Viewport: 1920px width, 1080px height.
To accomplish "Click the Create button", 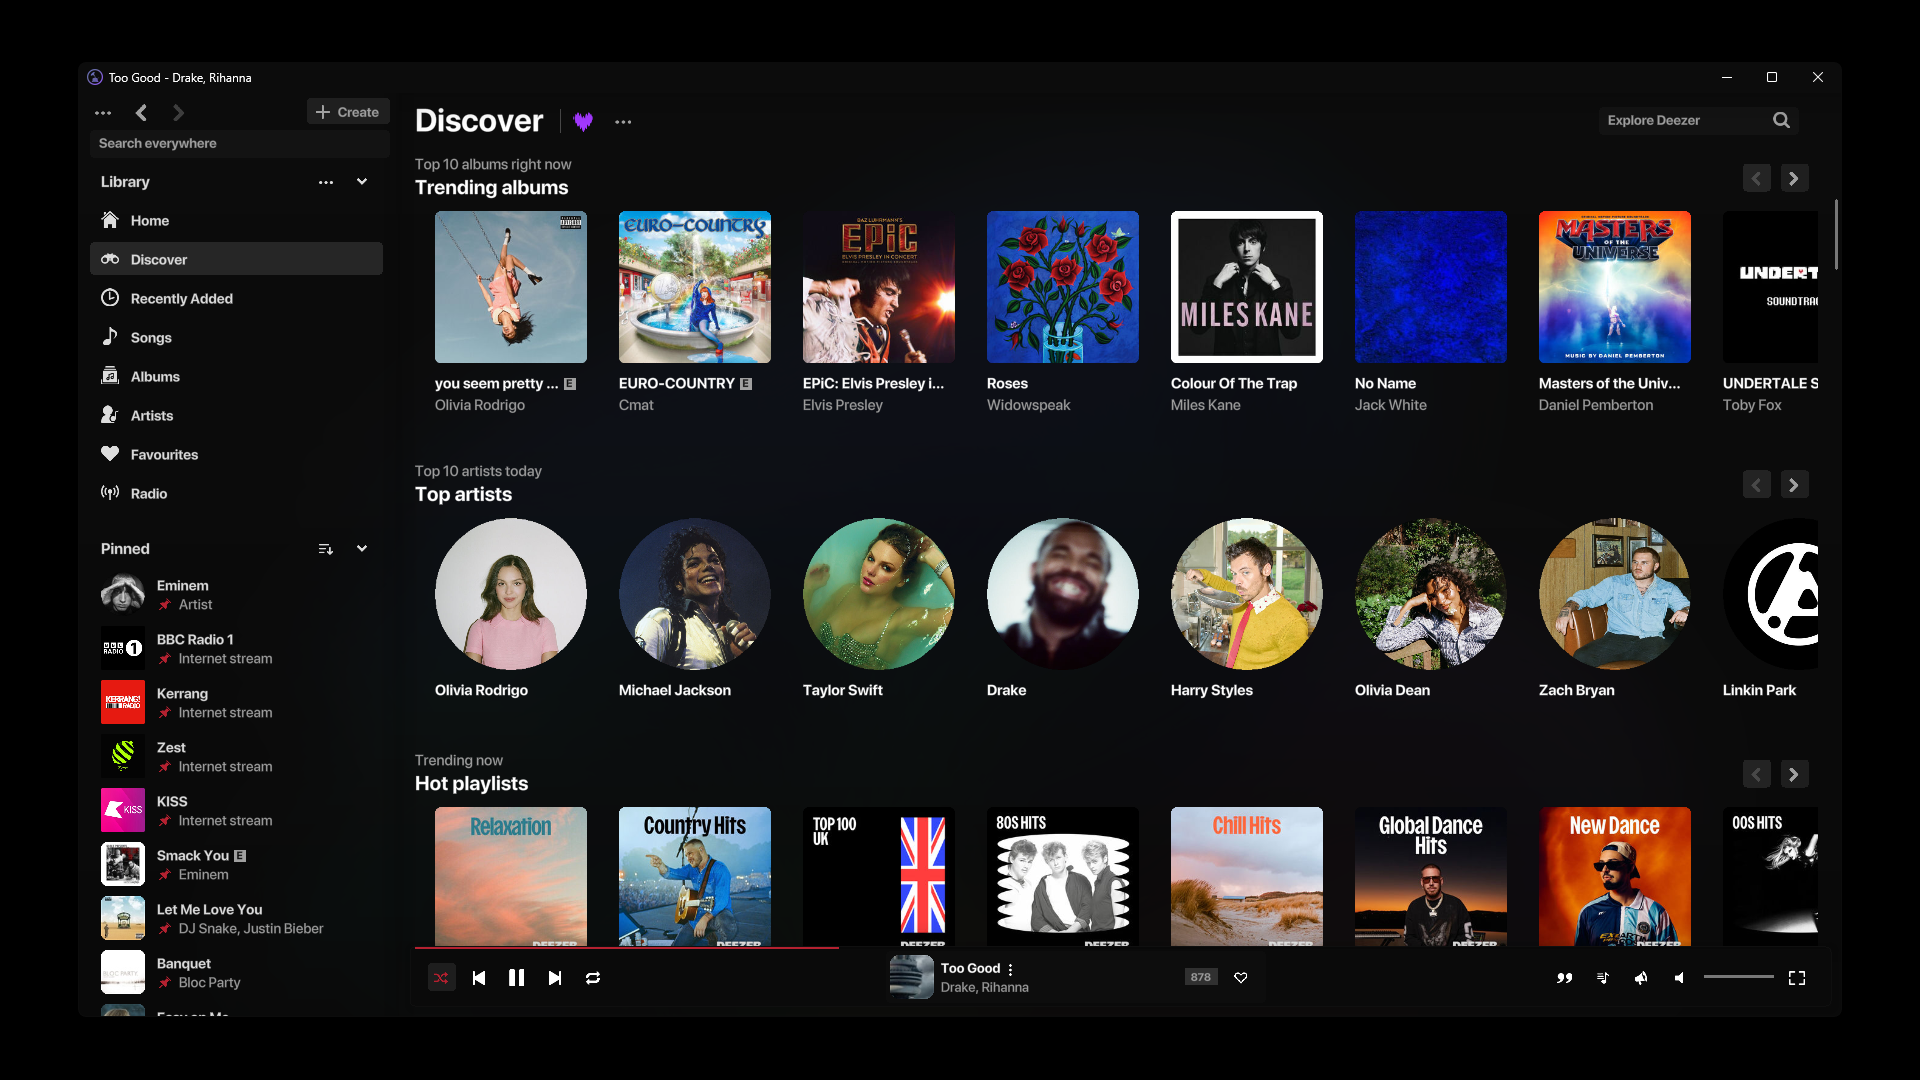I will coord(348,112).
